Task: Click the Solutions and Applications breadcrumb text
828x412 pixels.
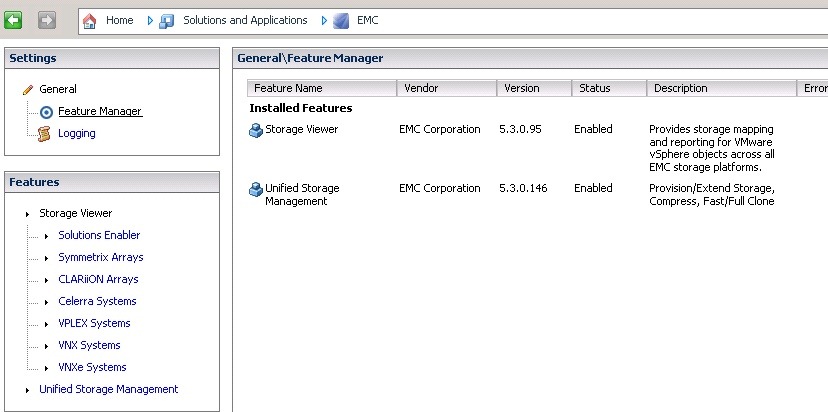Action: [x=245, y=20]
